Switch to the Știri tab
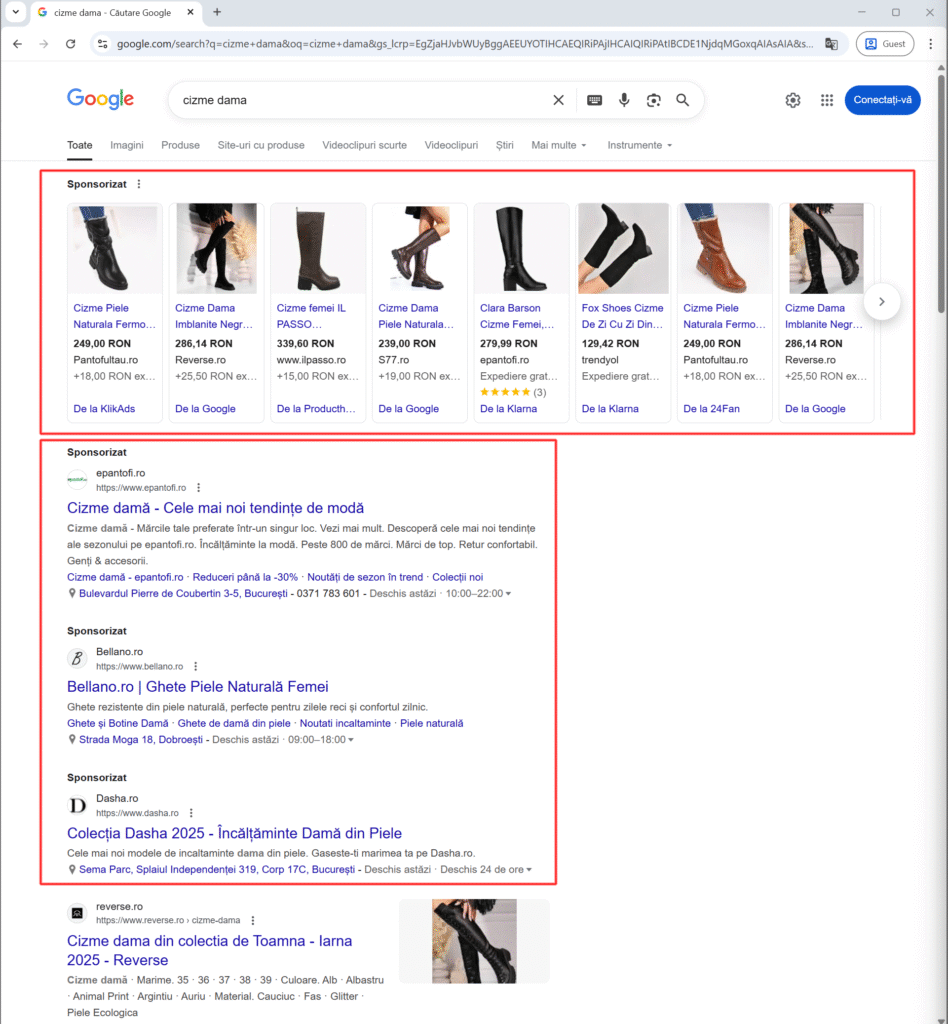The width and height of the screenshot is (948, 1024). tap(505, 145)
